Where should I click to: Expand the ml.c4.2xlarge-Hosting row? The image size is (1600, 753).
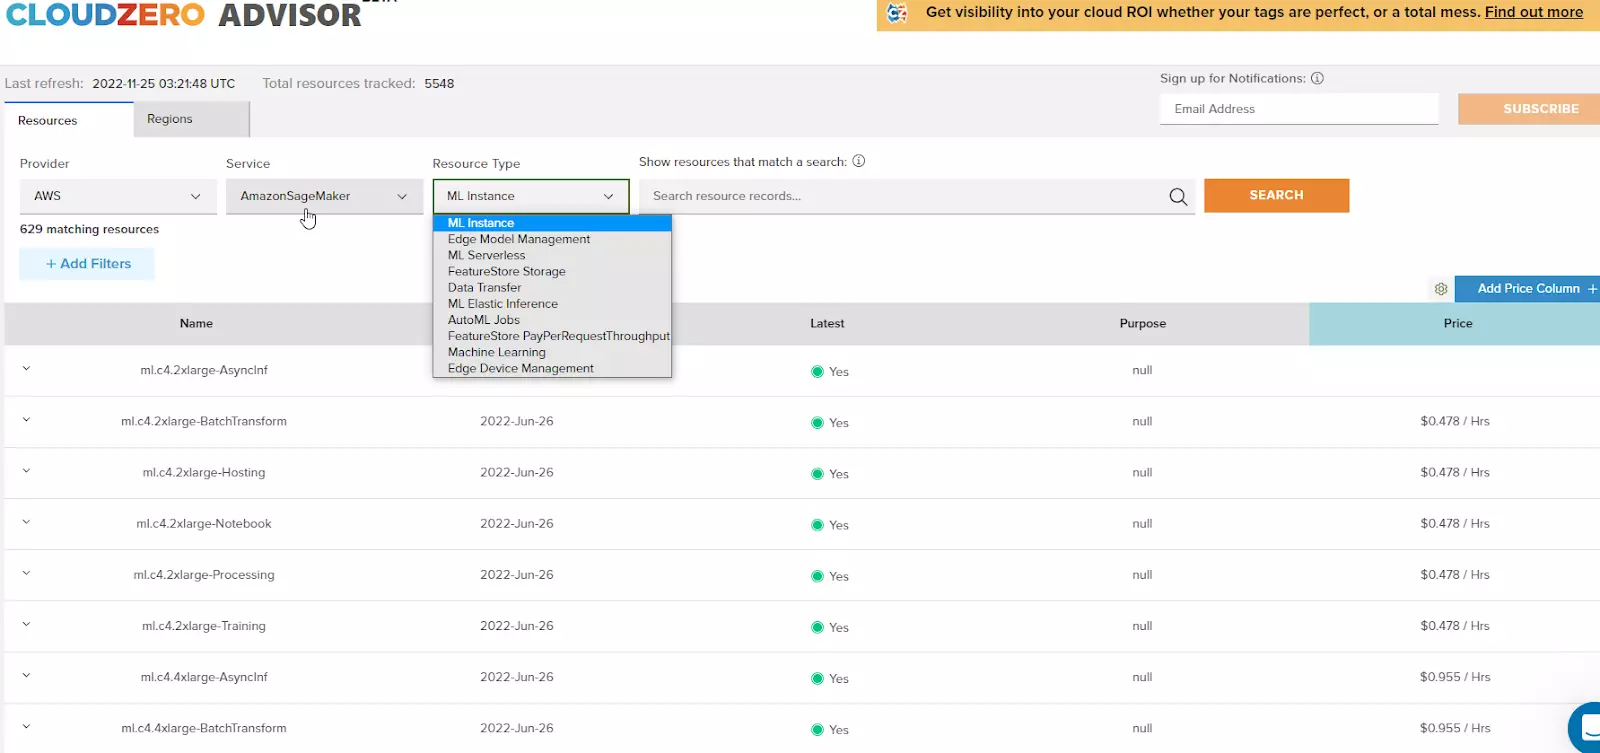(26, 471)
